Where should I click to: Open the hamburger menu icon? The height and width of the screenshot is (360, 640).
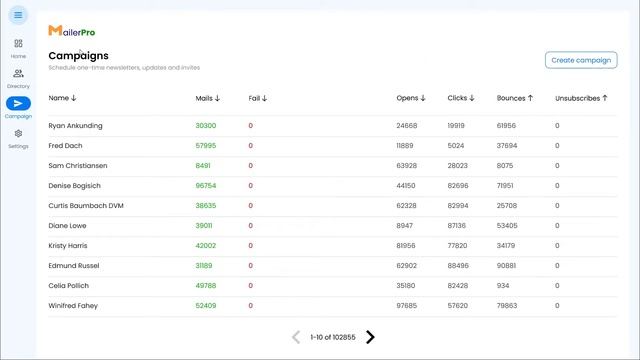point(18,15)
